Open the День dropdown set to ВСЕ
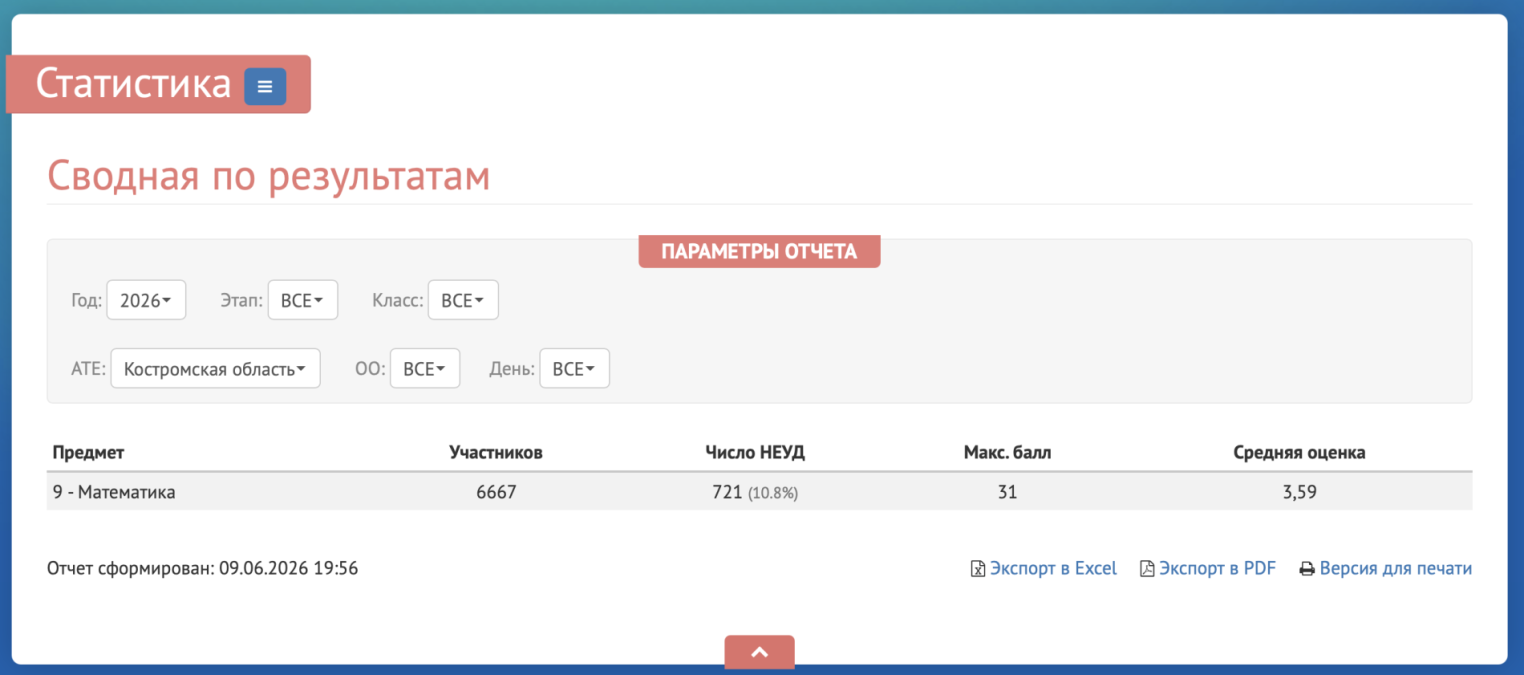1524x675 pixels. tap(574, 368)
